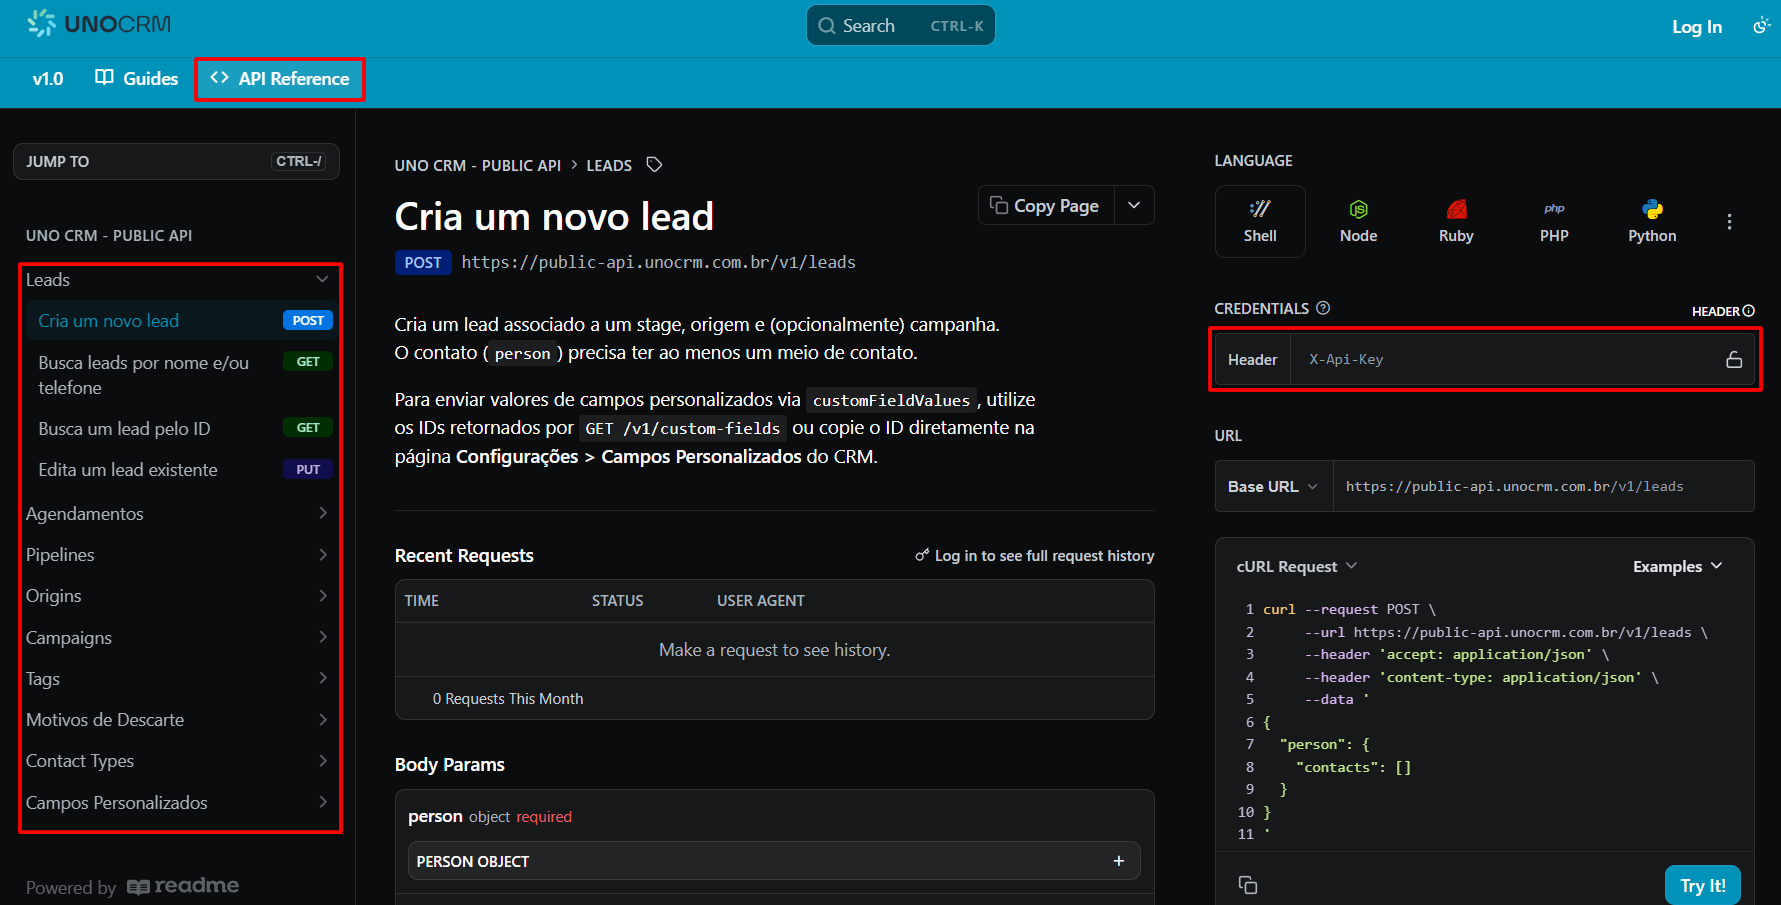This screenshot has height=905, width=1781.
Task: Select the Python language icon
Action: point(1652,221)
